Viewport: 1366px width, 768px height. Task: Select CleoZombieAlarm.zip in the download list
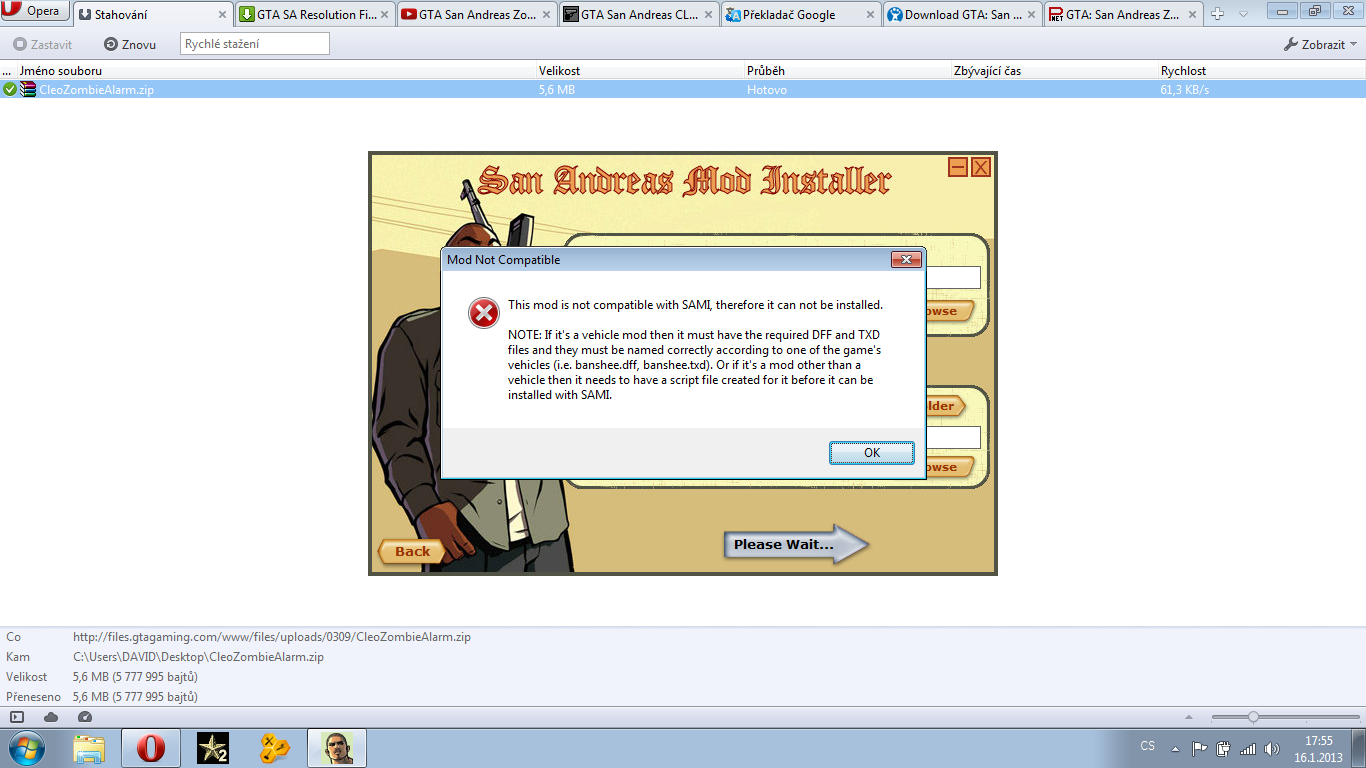96,90
